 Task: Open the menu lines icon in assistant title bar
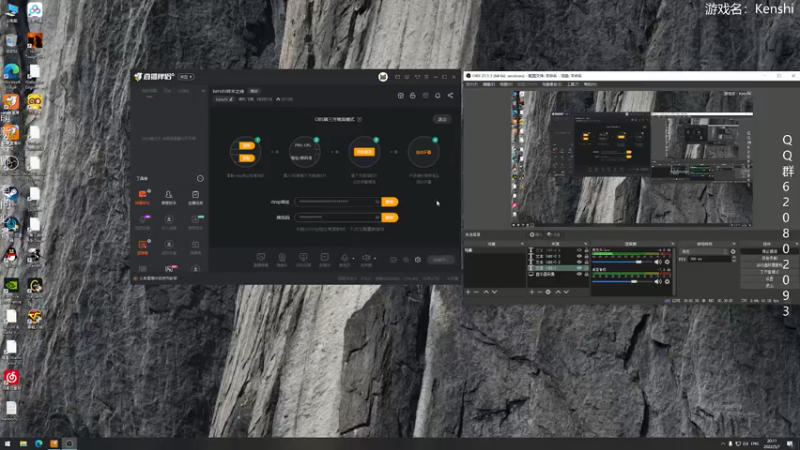tap(427, 77)
